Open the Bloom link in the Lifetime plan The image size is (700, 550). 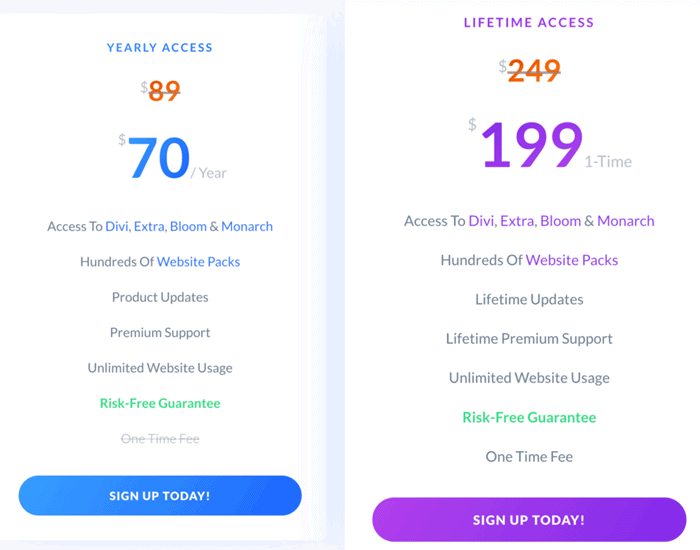click(560, 221)
